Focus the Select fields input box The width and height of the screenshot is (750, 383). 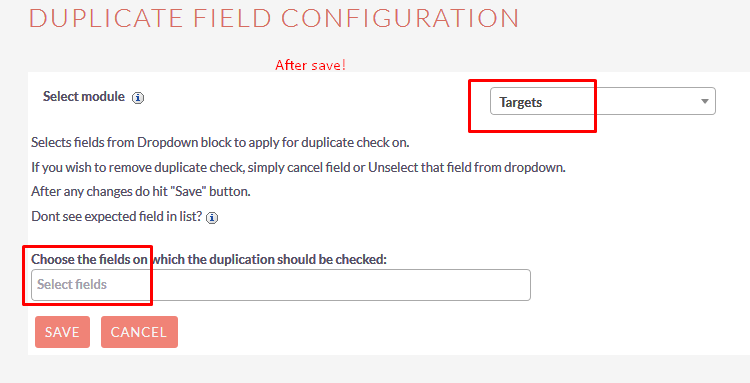281,285
